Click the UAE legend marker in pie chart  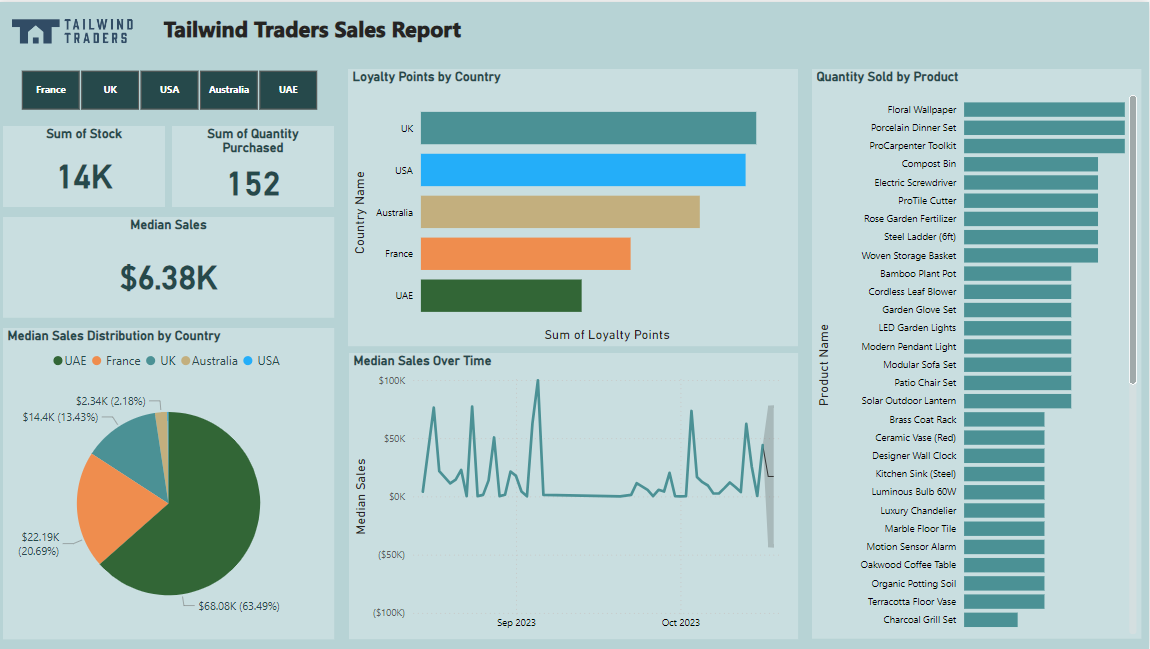[58, 361]
